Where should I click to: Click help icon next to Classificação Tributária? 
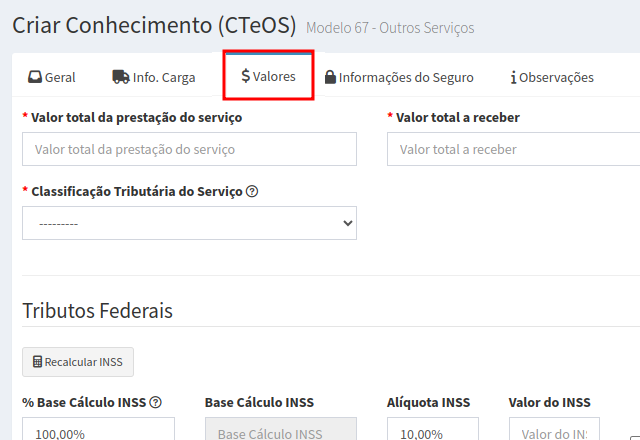(x=252, y=191)
